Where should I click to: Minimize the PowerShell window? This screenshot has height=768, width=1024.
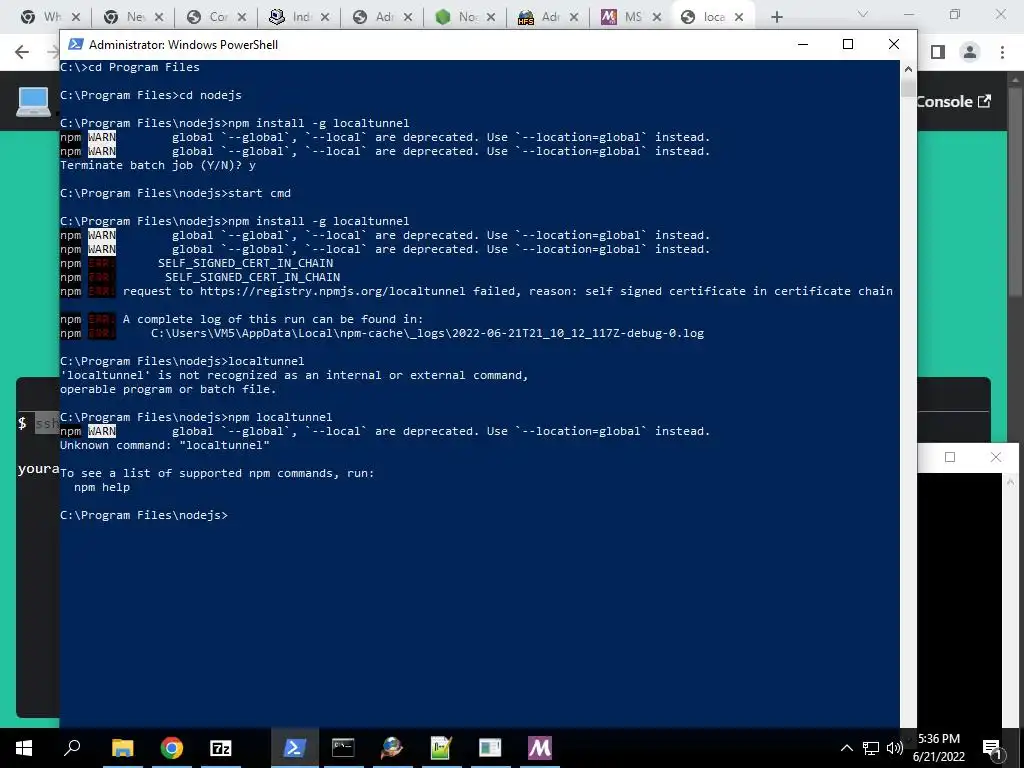[803, 44]
